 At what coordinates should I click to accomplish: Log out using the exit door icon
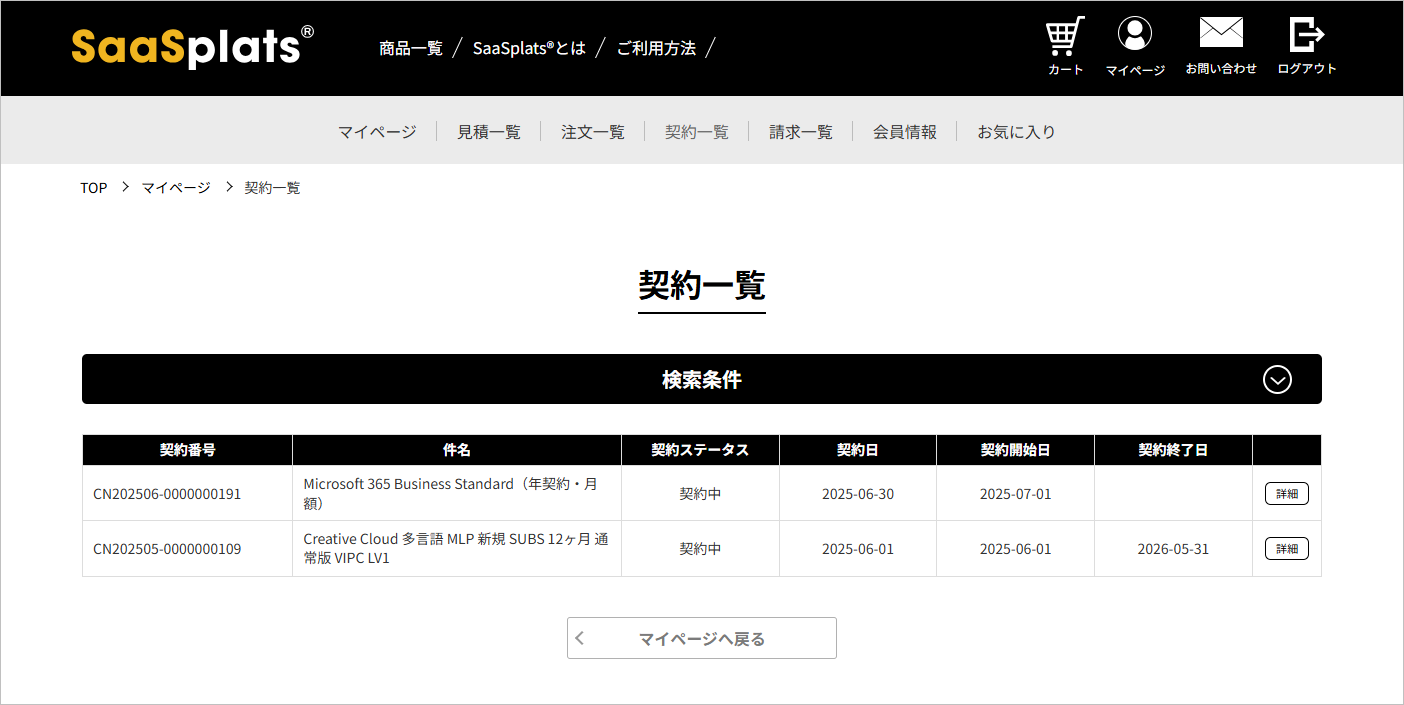pyautogui.click(x=1307, y=34)
